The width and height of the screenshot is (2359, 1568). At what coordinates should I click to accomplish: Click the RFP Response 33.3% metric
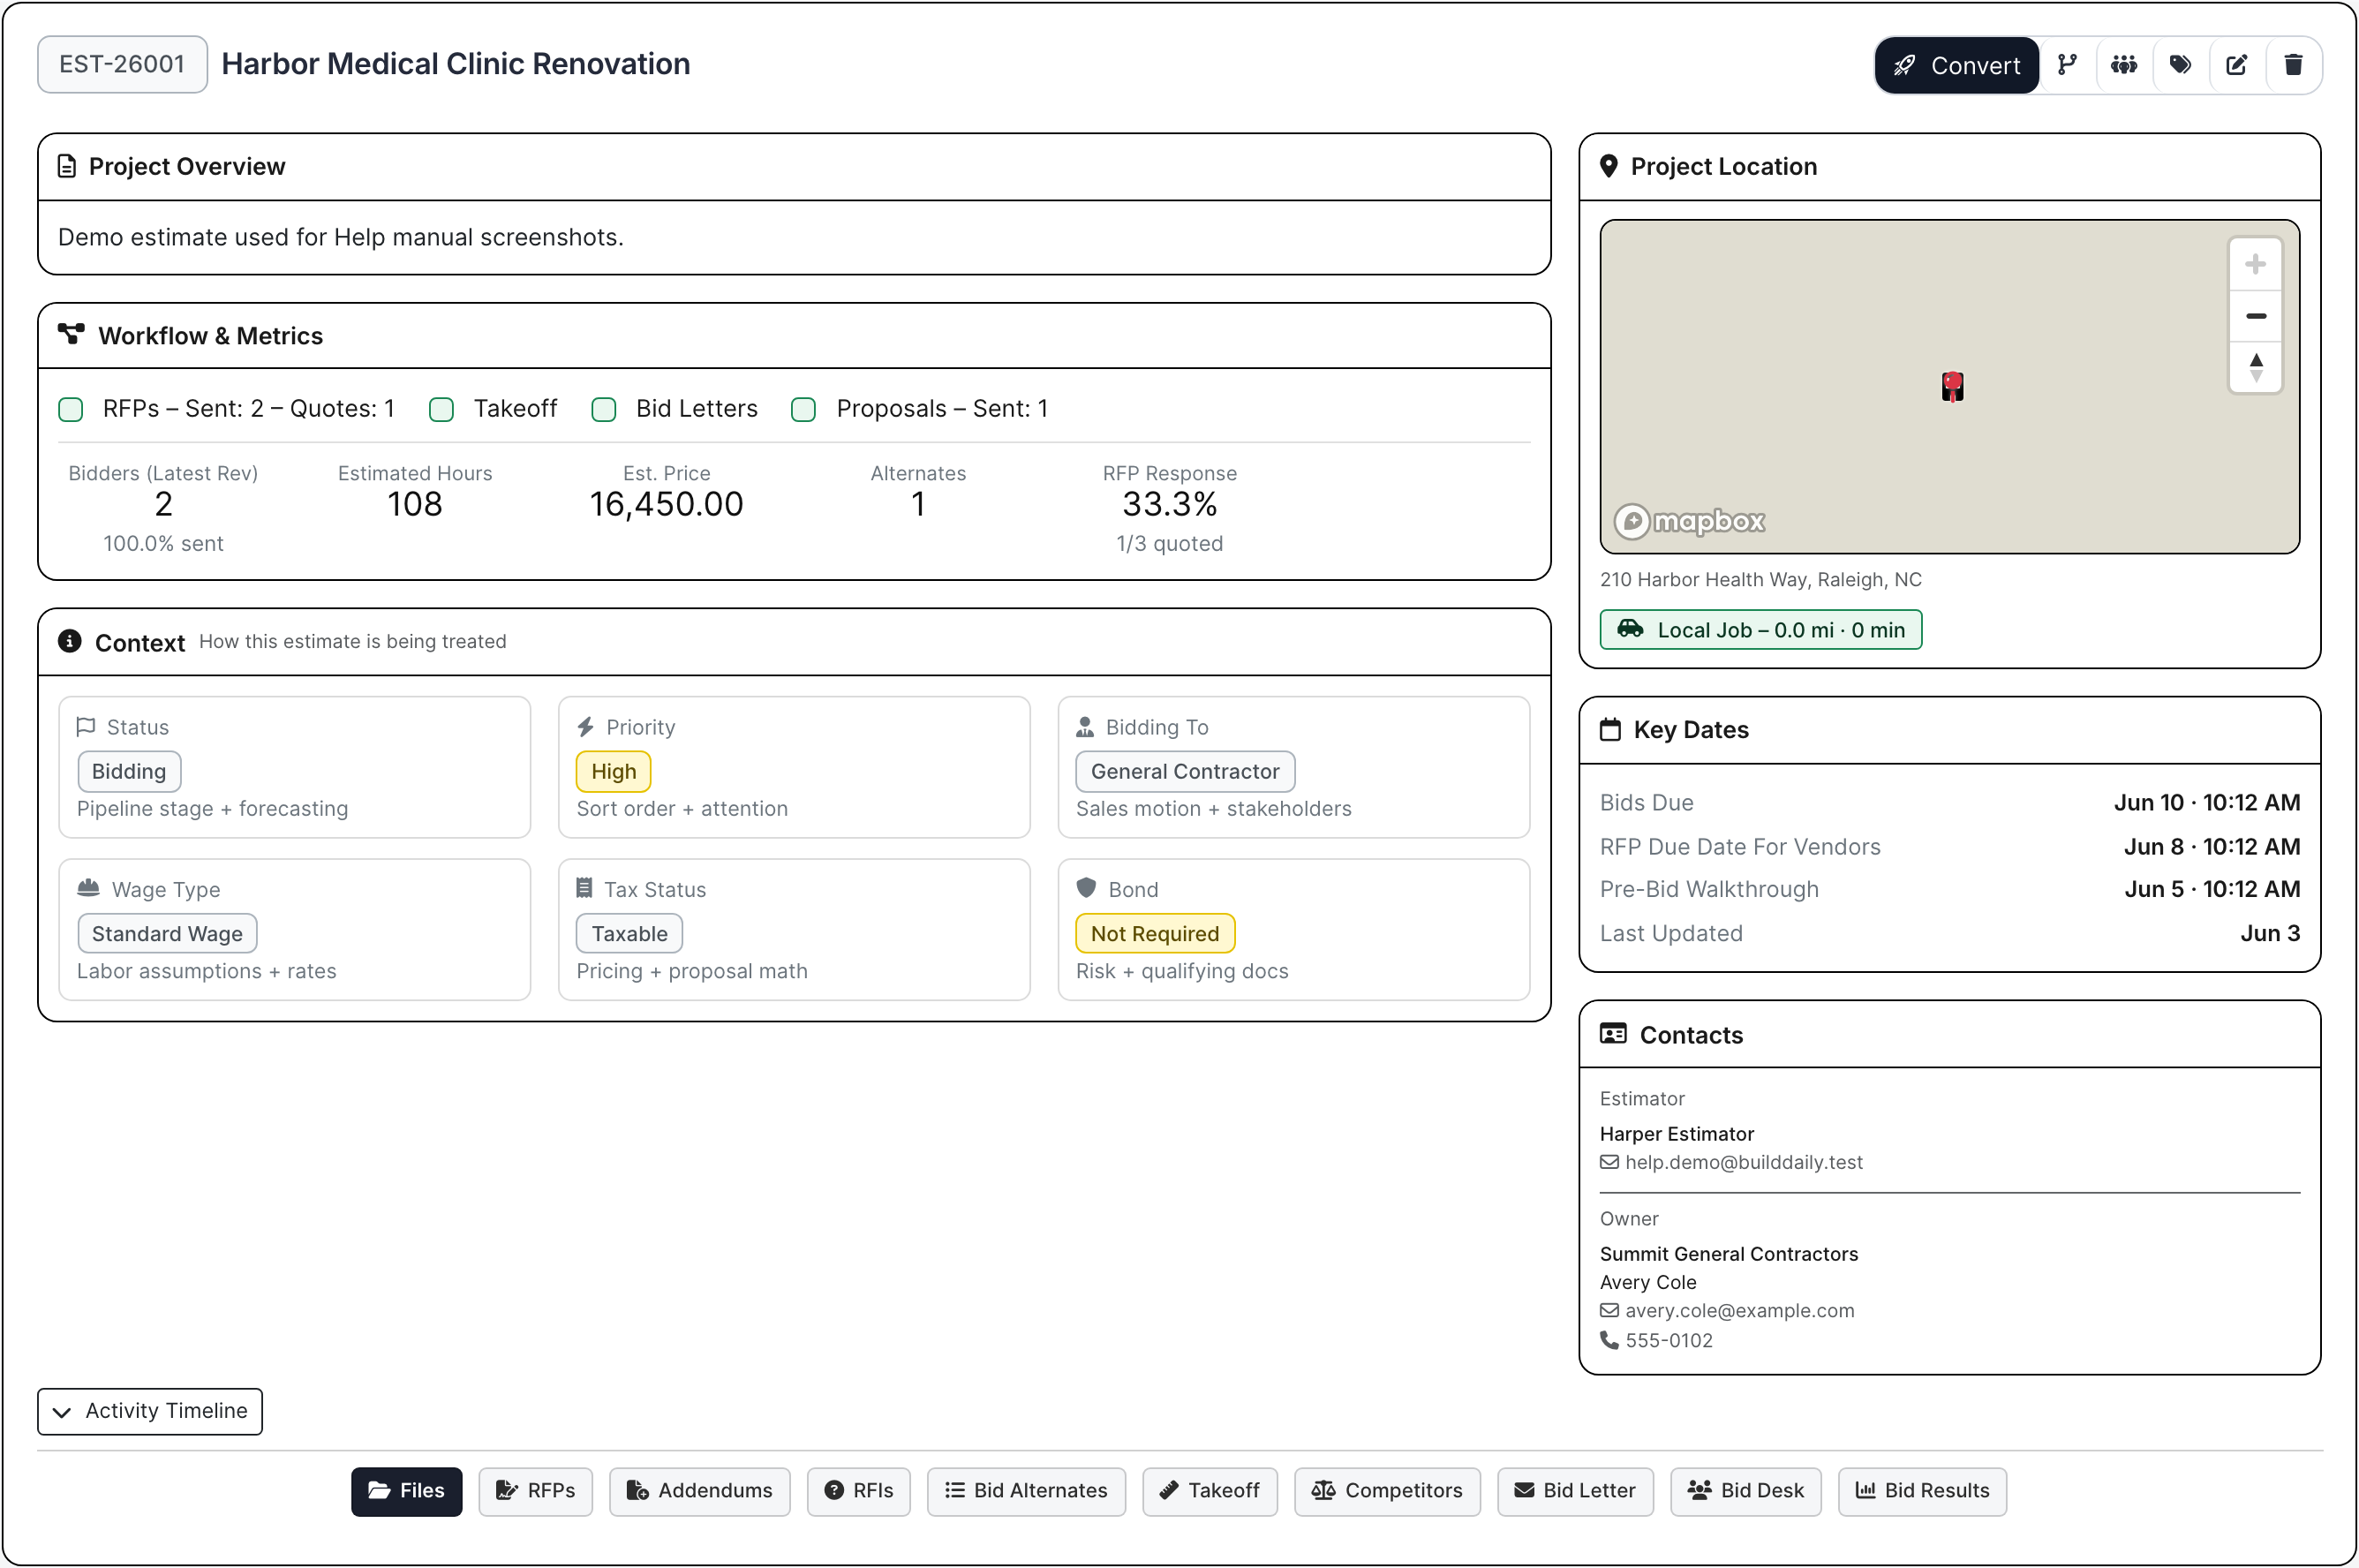(1169, 504)
